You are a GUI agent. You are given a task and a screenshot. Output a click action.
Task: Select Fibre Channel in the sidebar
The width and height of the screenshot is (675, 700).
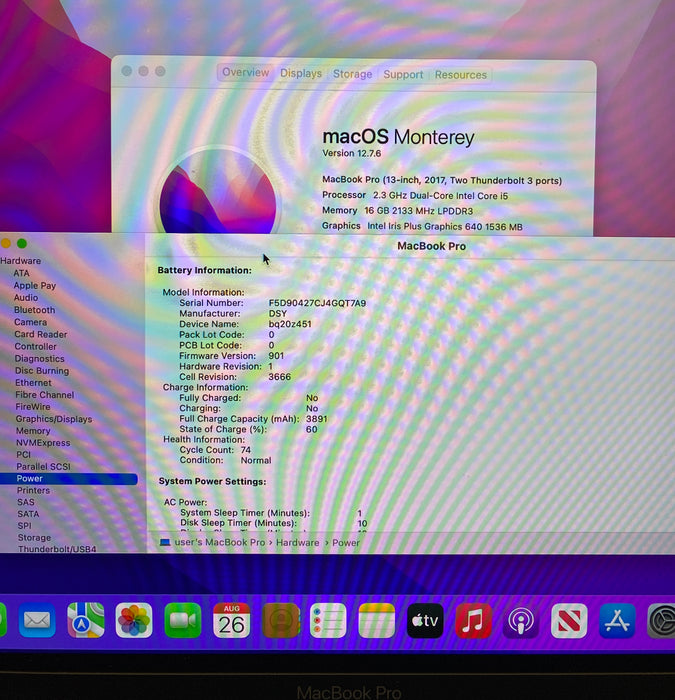click(x=44, y=395)
